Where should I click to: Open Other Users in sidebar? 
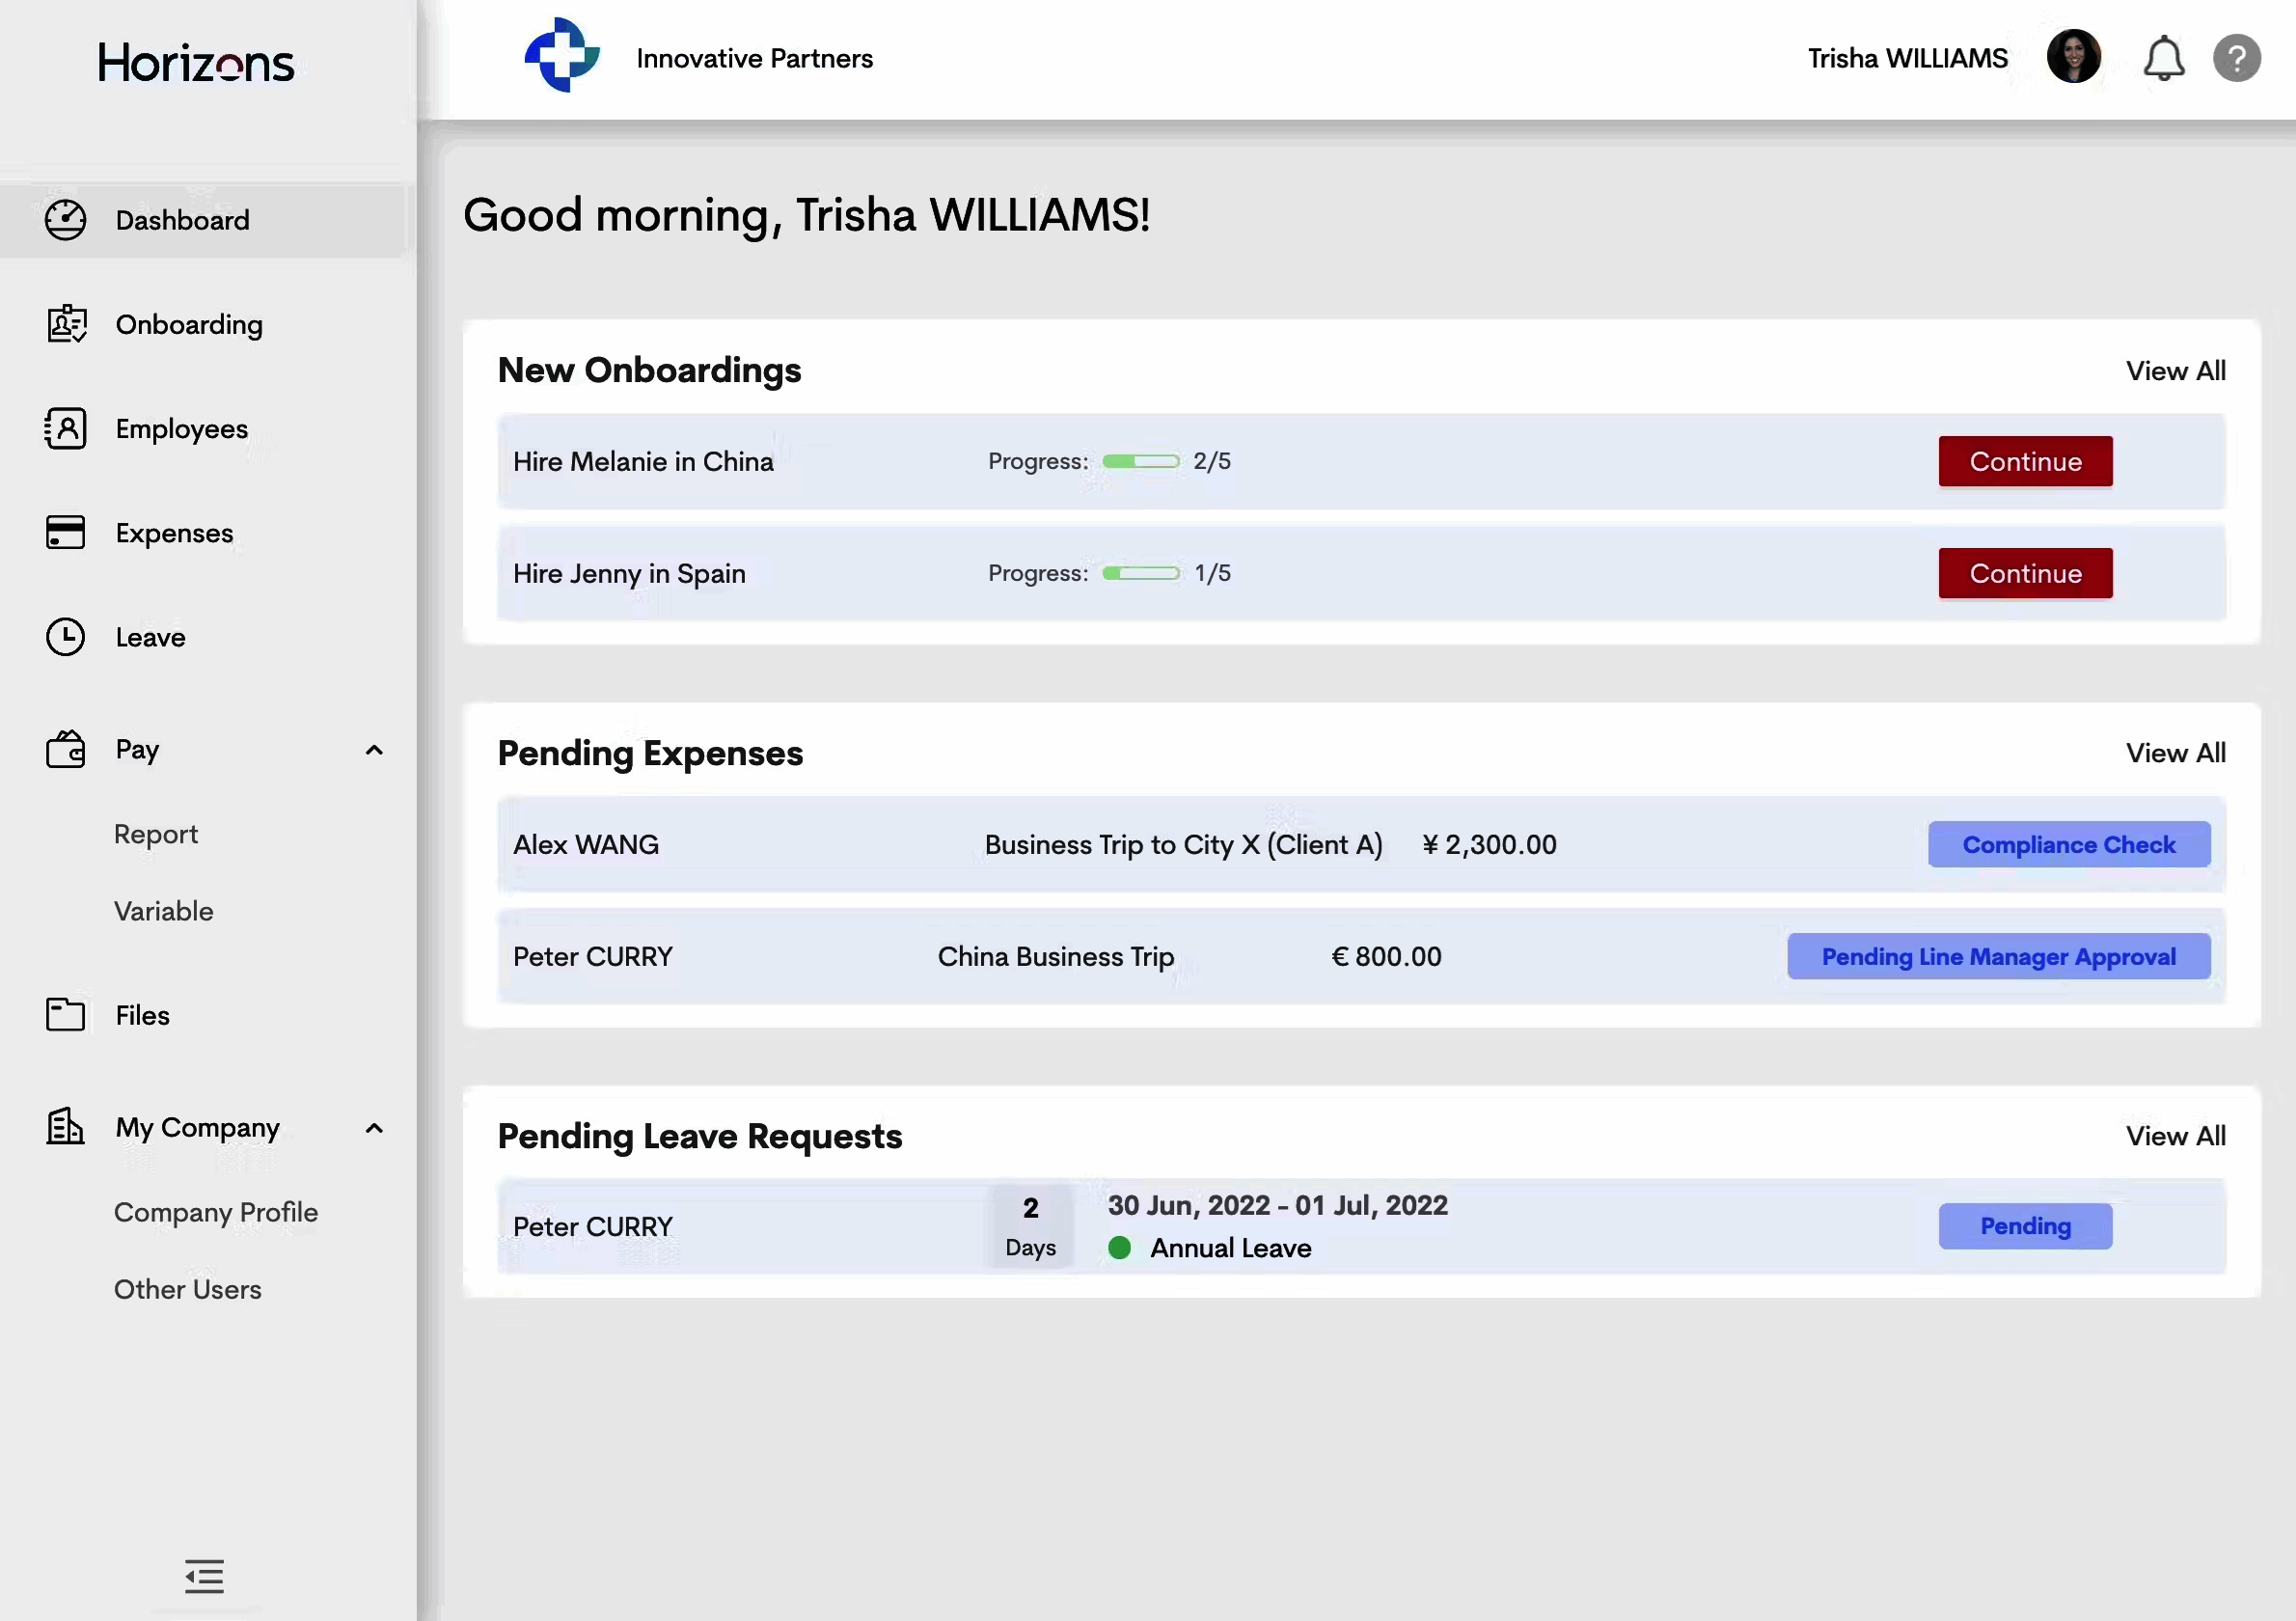[187, 1289]
